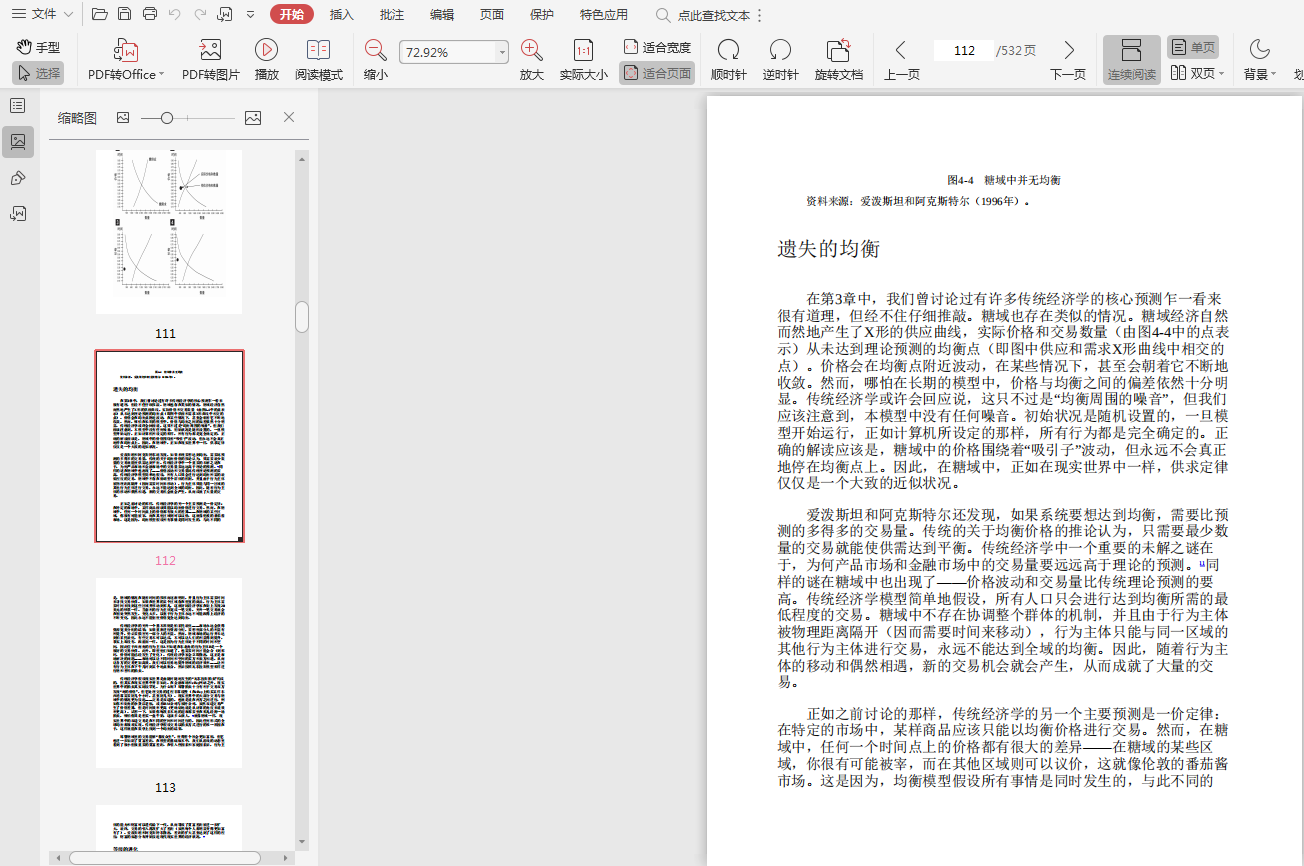Image resolution: width=1304 pixels, height=866 pixels.
Task: Expand the 背景 background dropdown
Action: click(x=1273, y=74)
